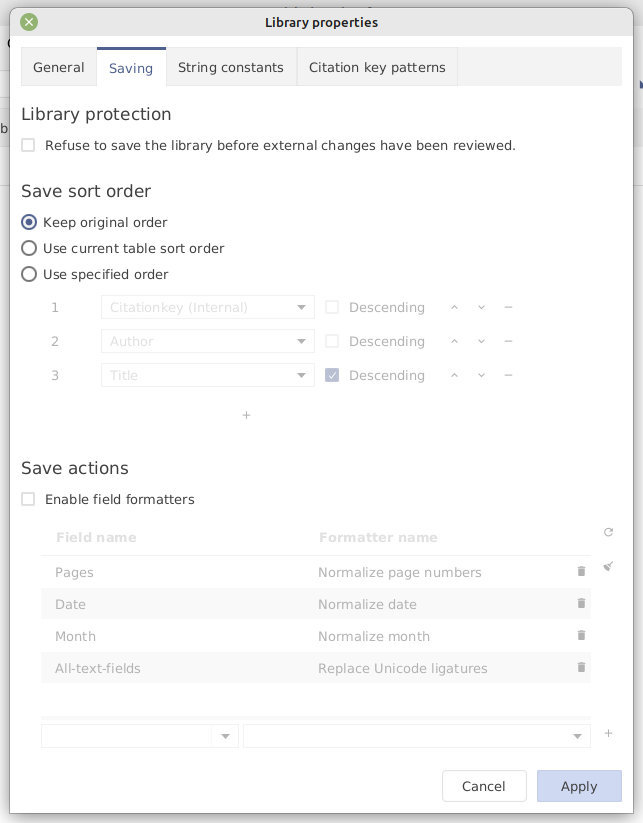Delete the Replace Unicode ligatures formatter
Viewport: 643px width, 823px height.
[x=581, y=667]
